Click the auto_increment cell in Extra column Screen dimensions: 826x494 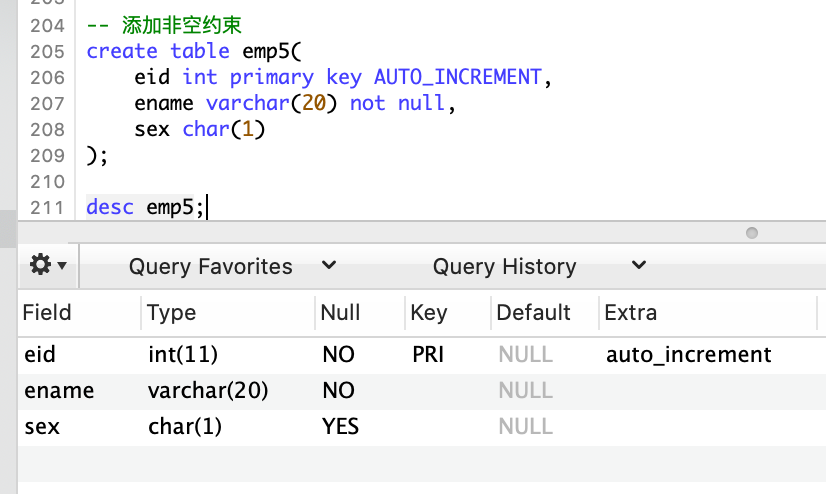[689, 354]
